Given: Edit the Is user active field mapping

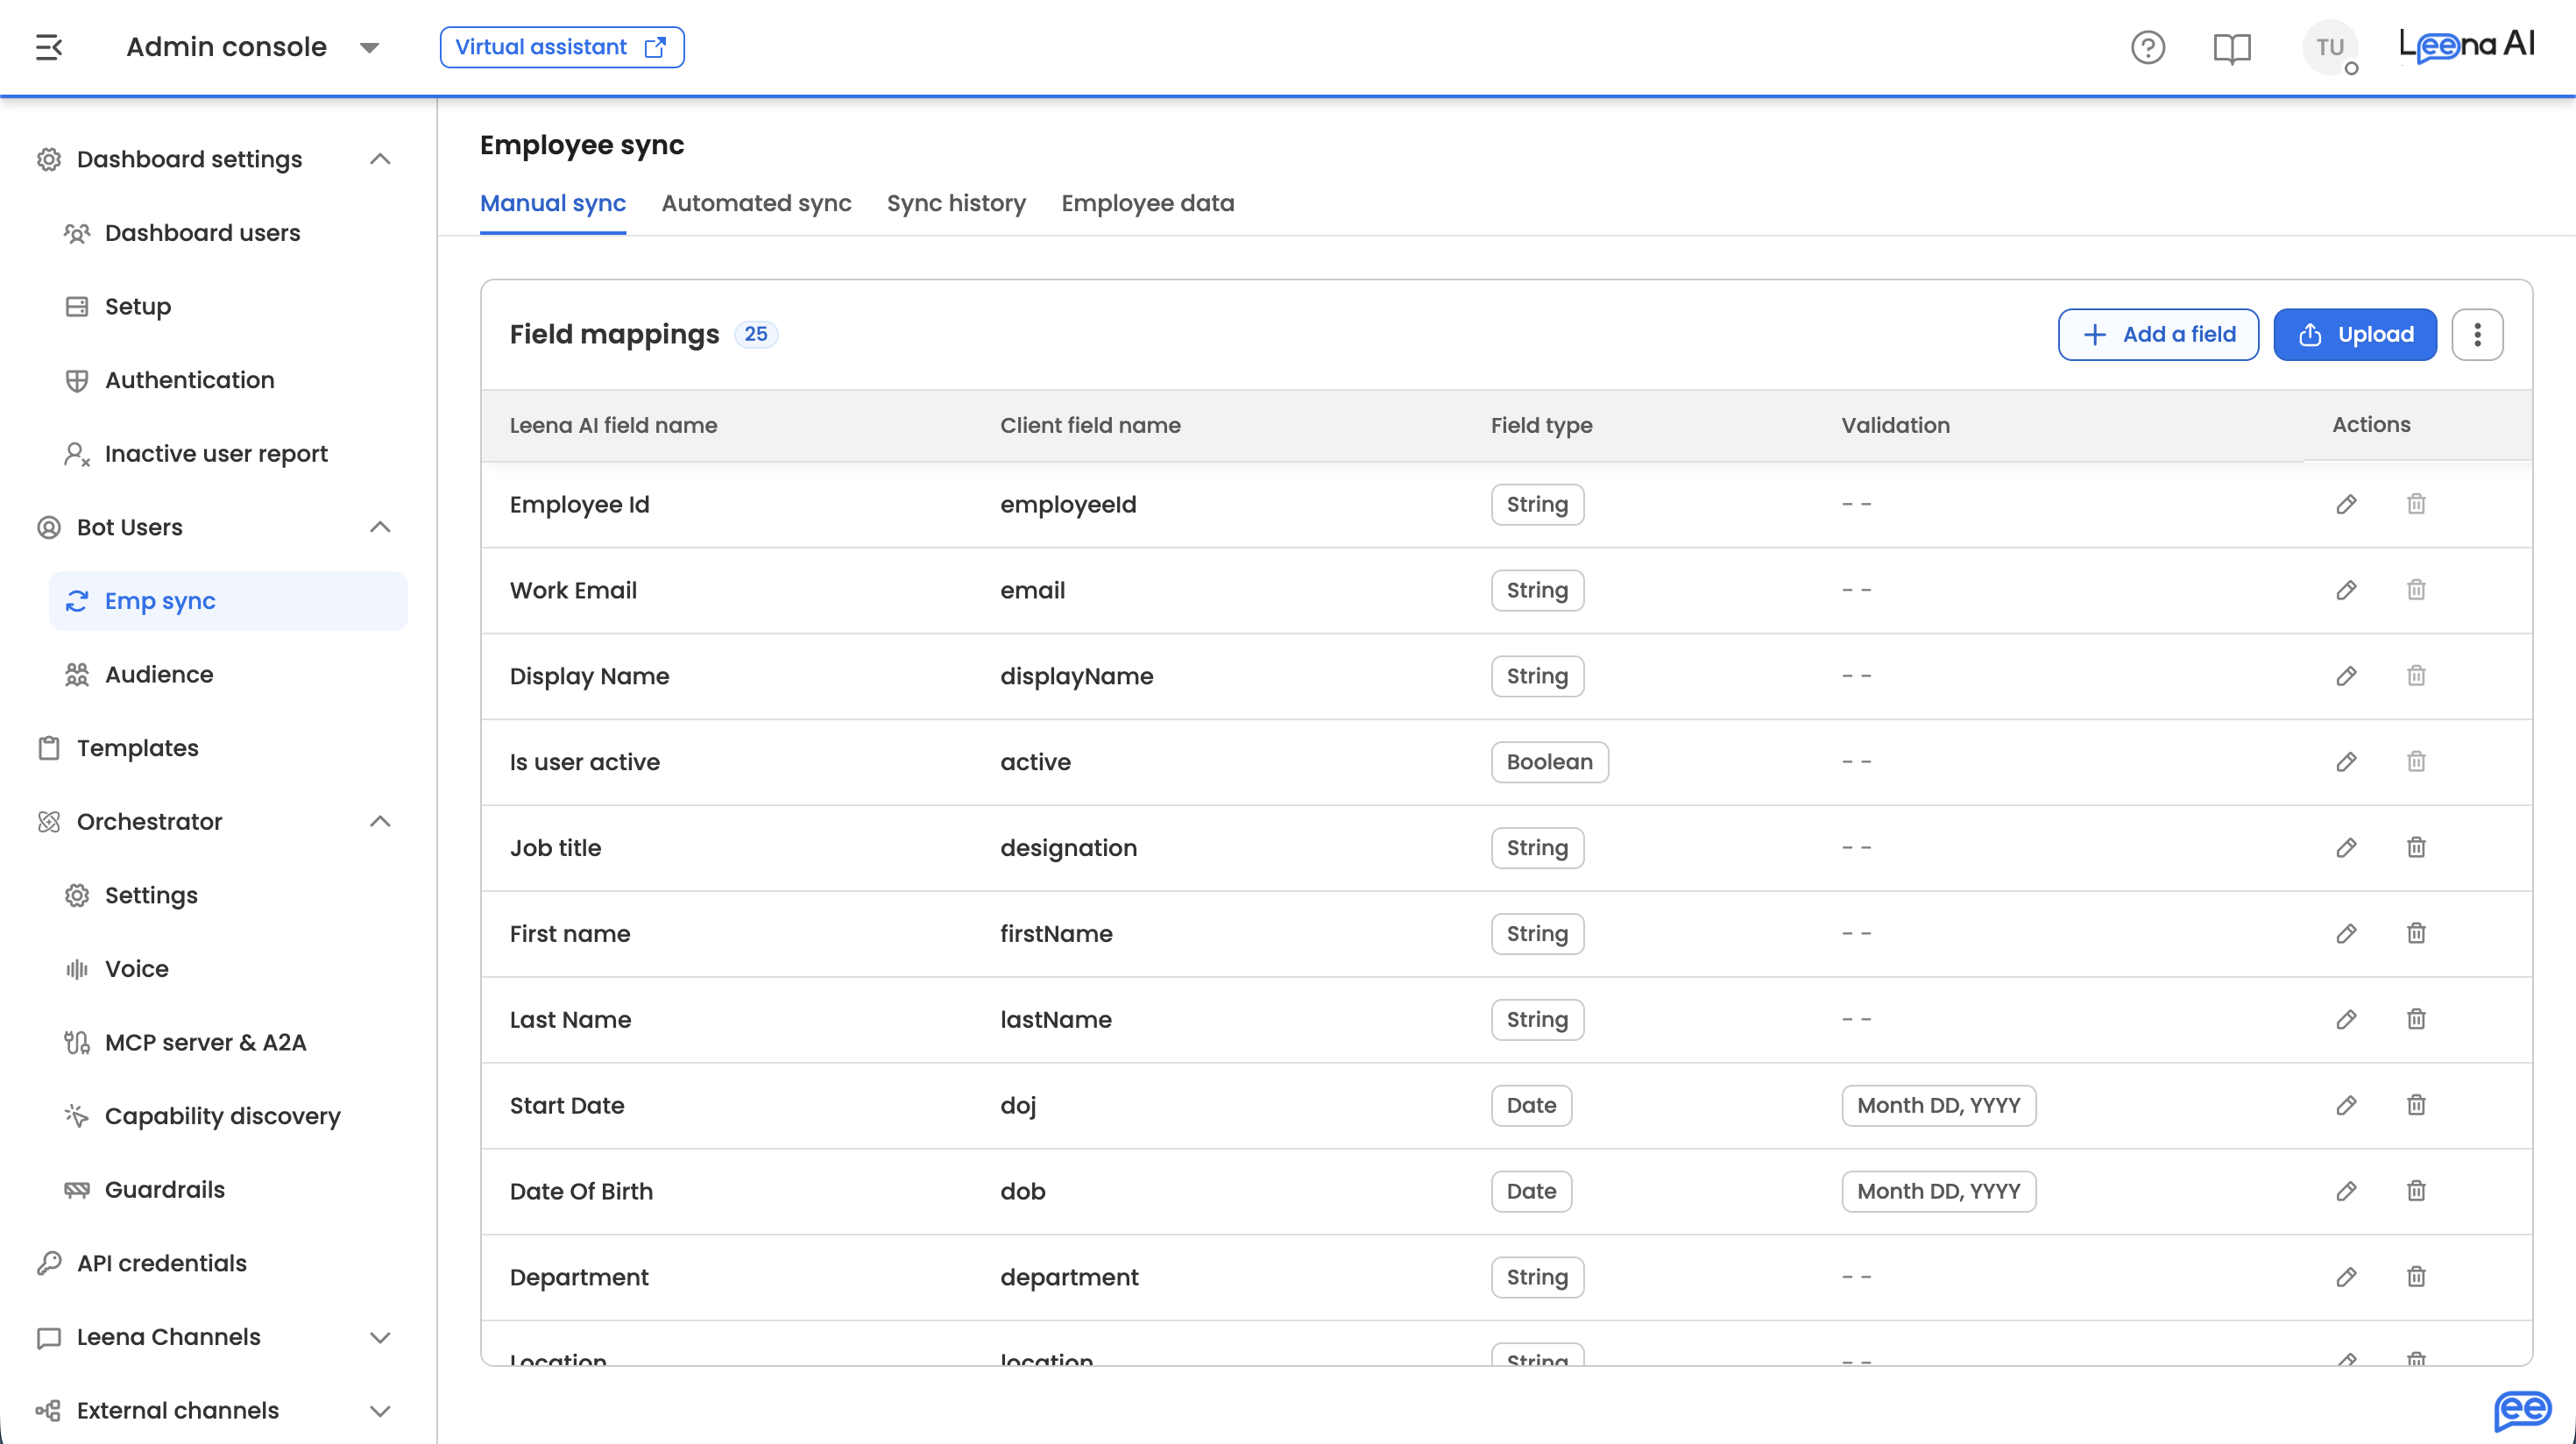Looking at the screenshot, I should coord(2346,762).
